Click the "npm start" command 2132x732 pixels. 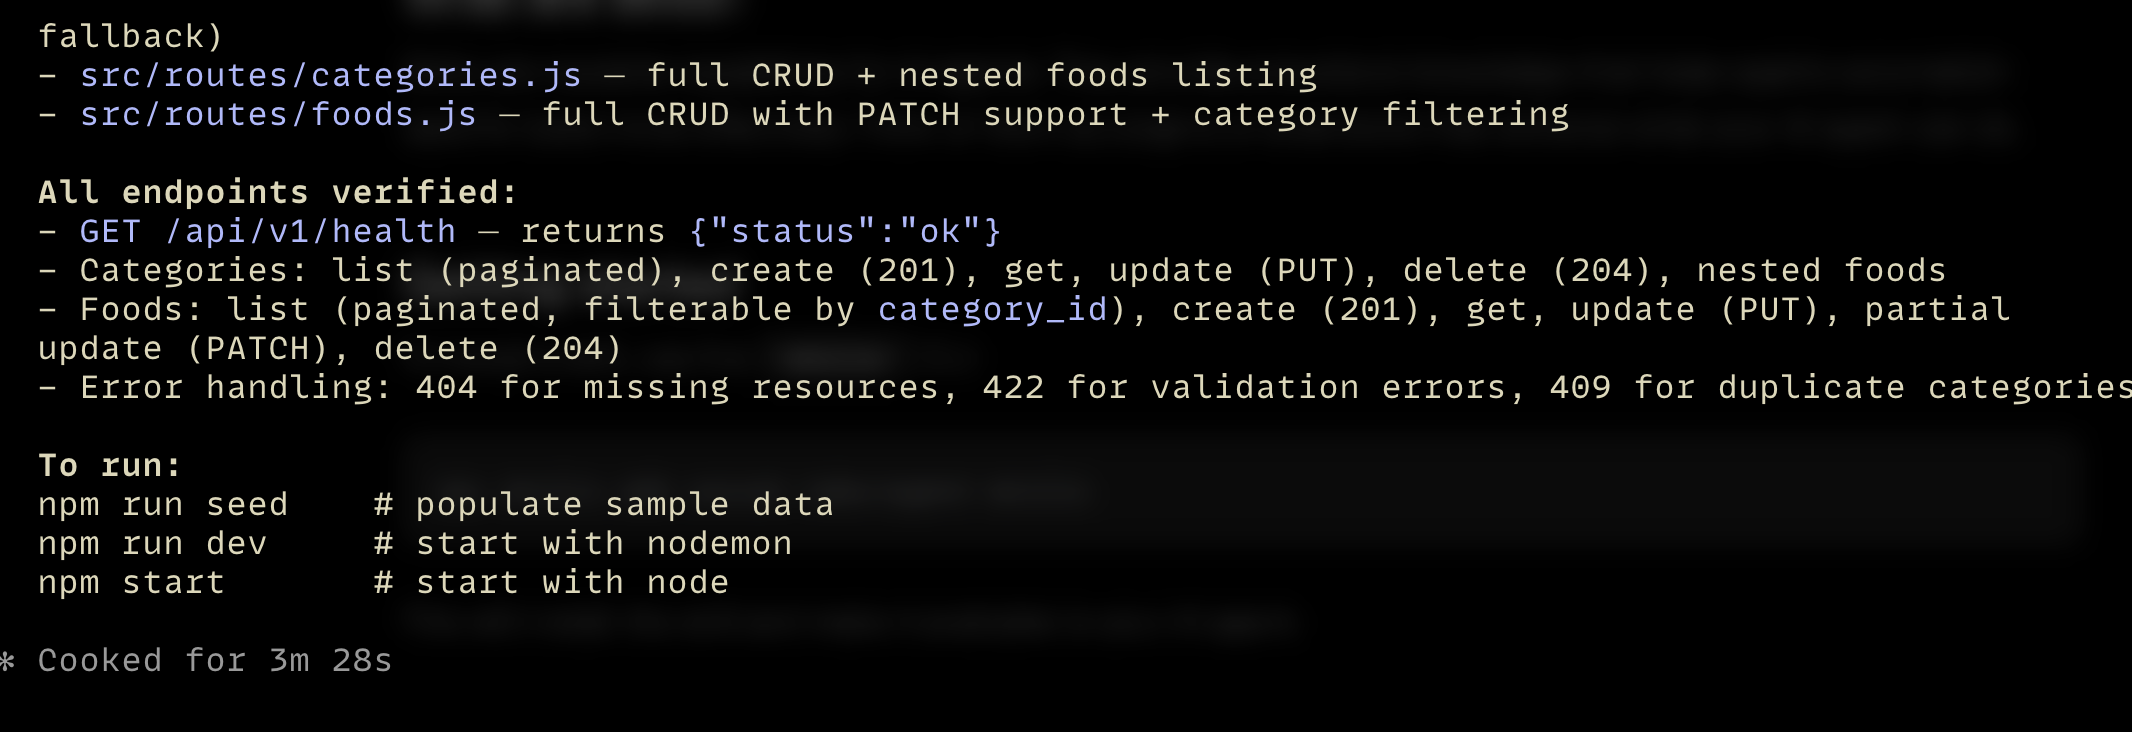coord(131,583)
